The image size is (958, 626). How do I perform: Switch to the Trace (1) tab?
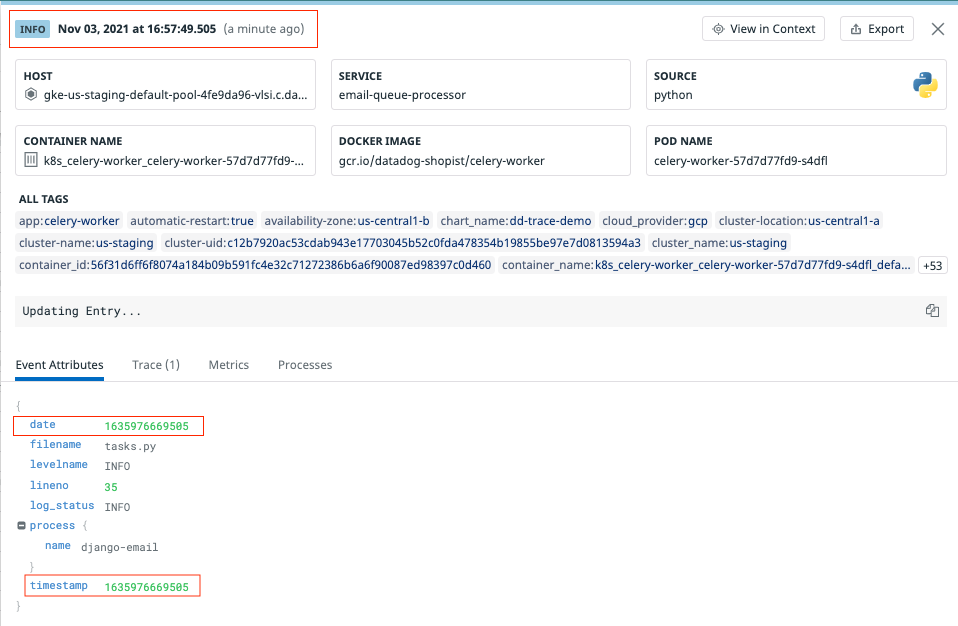pyautogui.click(x=155, y=365)
